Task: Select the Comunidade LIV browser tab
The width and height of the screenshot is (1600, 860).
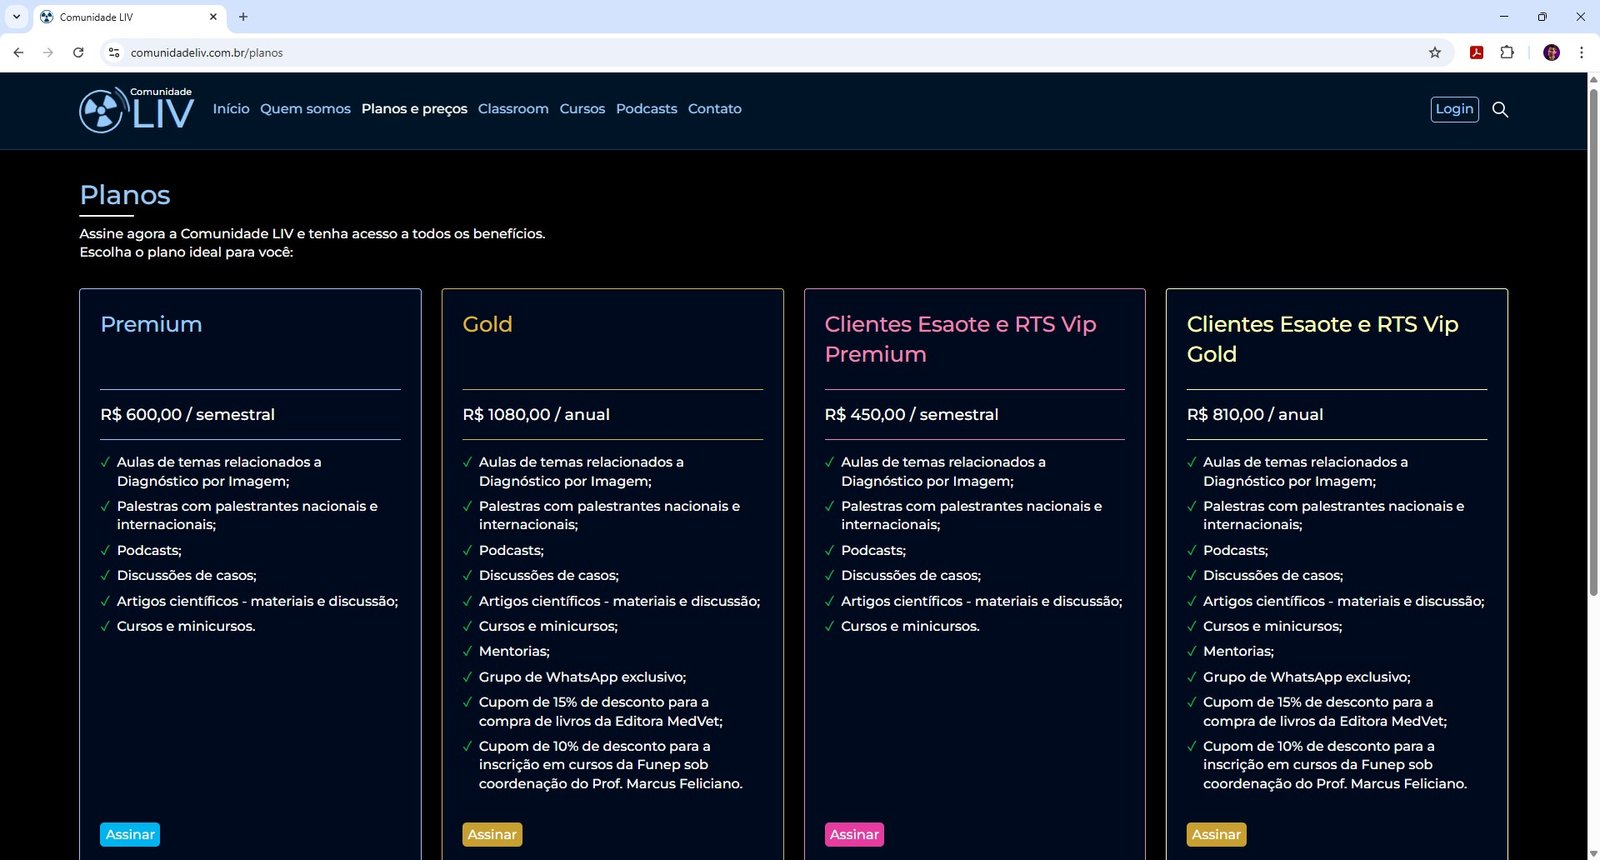Action: 129,17
